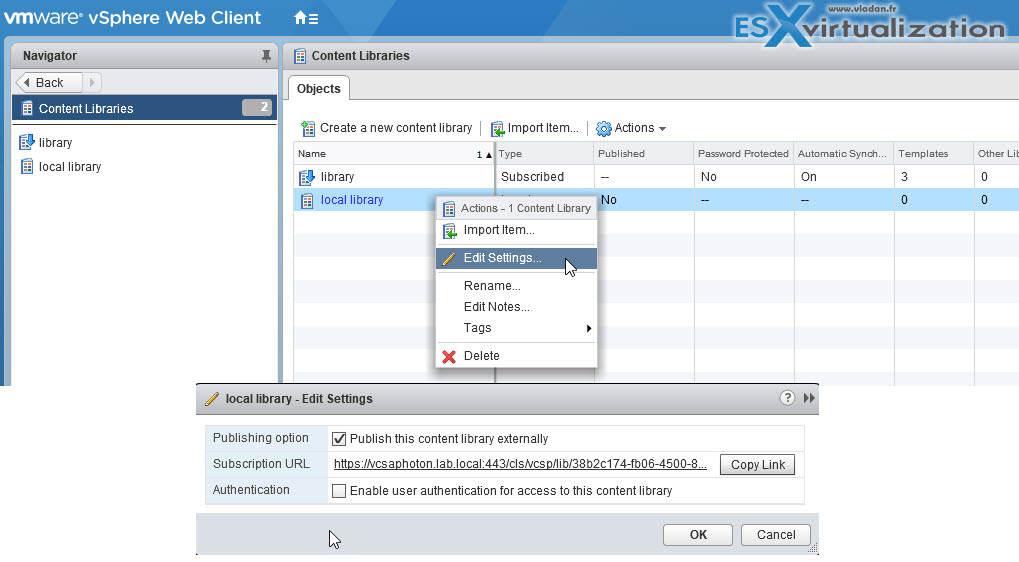Sort by Automatic Synch column

coord(843,154)
